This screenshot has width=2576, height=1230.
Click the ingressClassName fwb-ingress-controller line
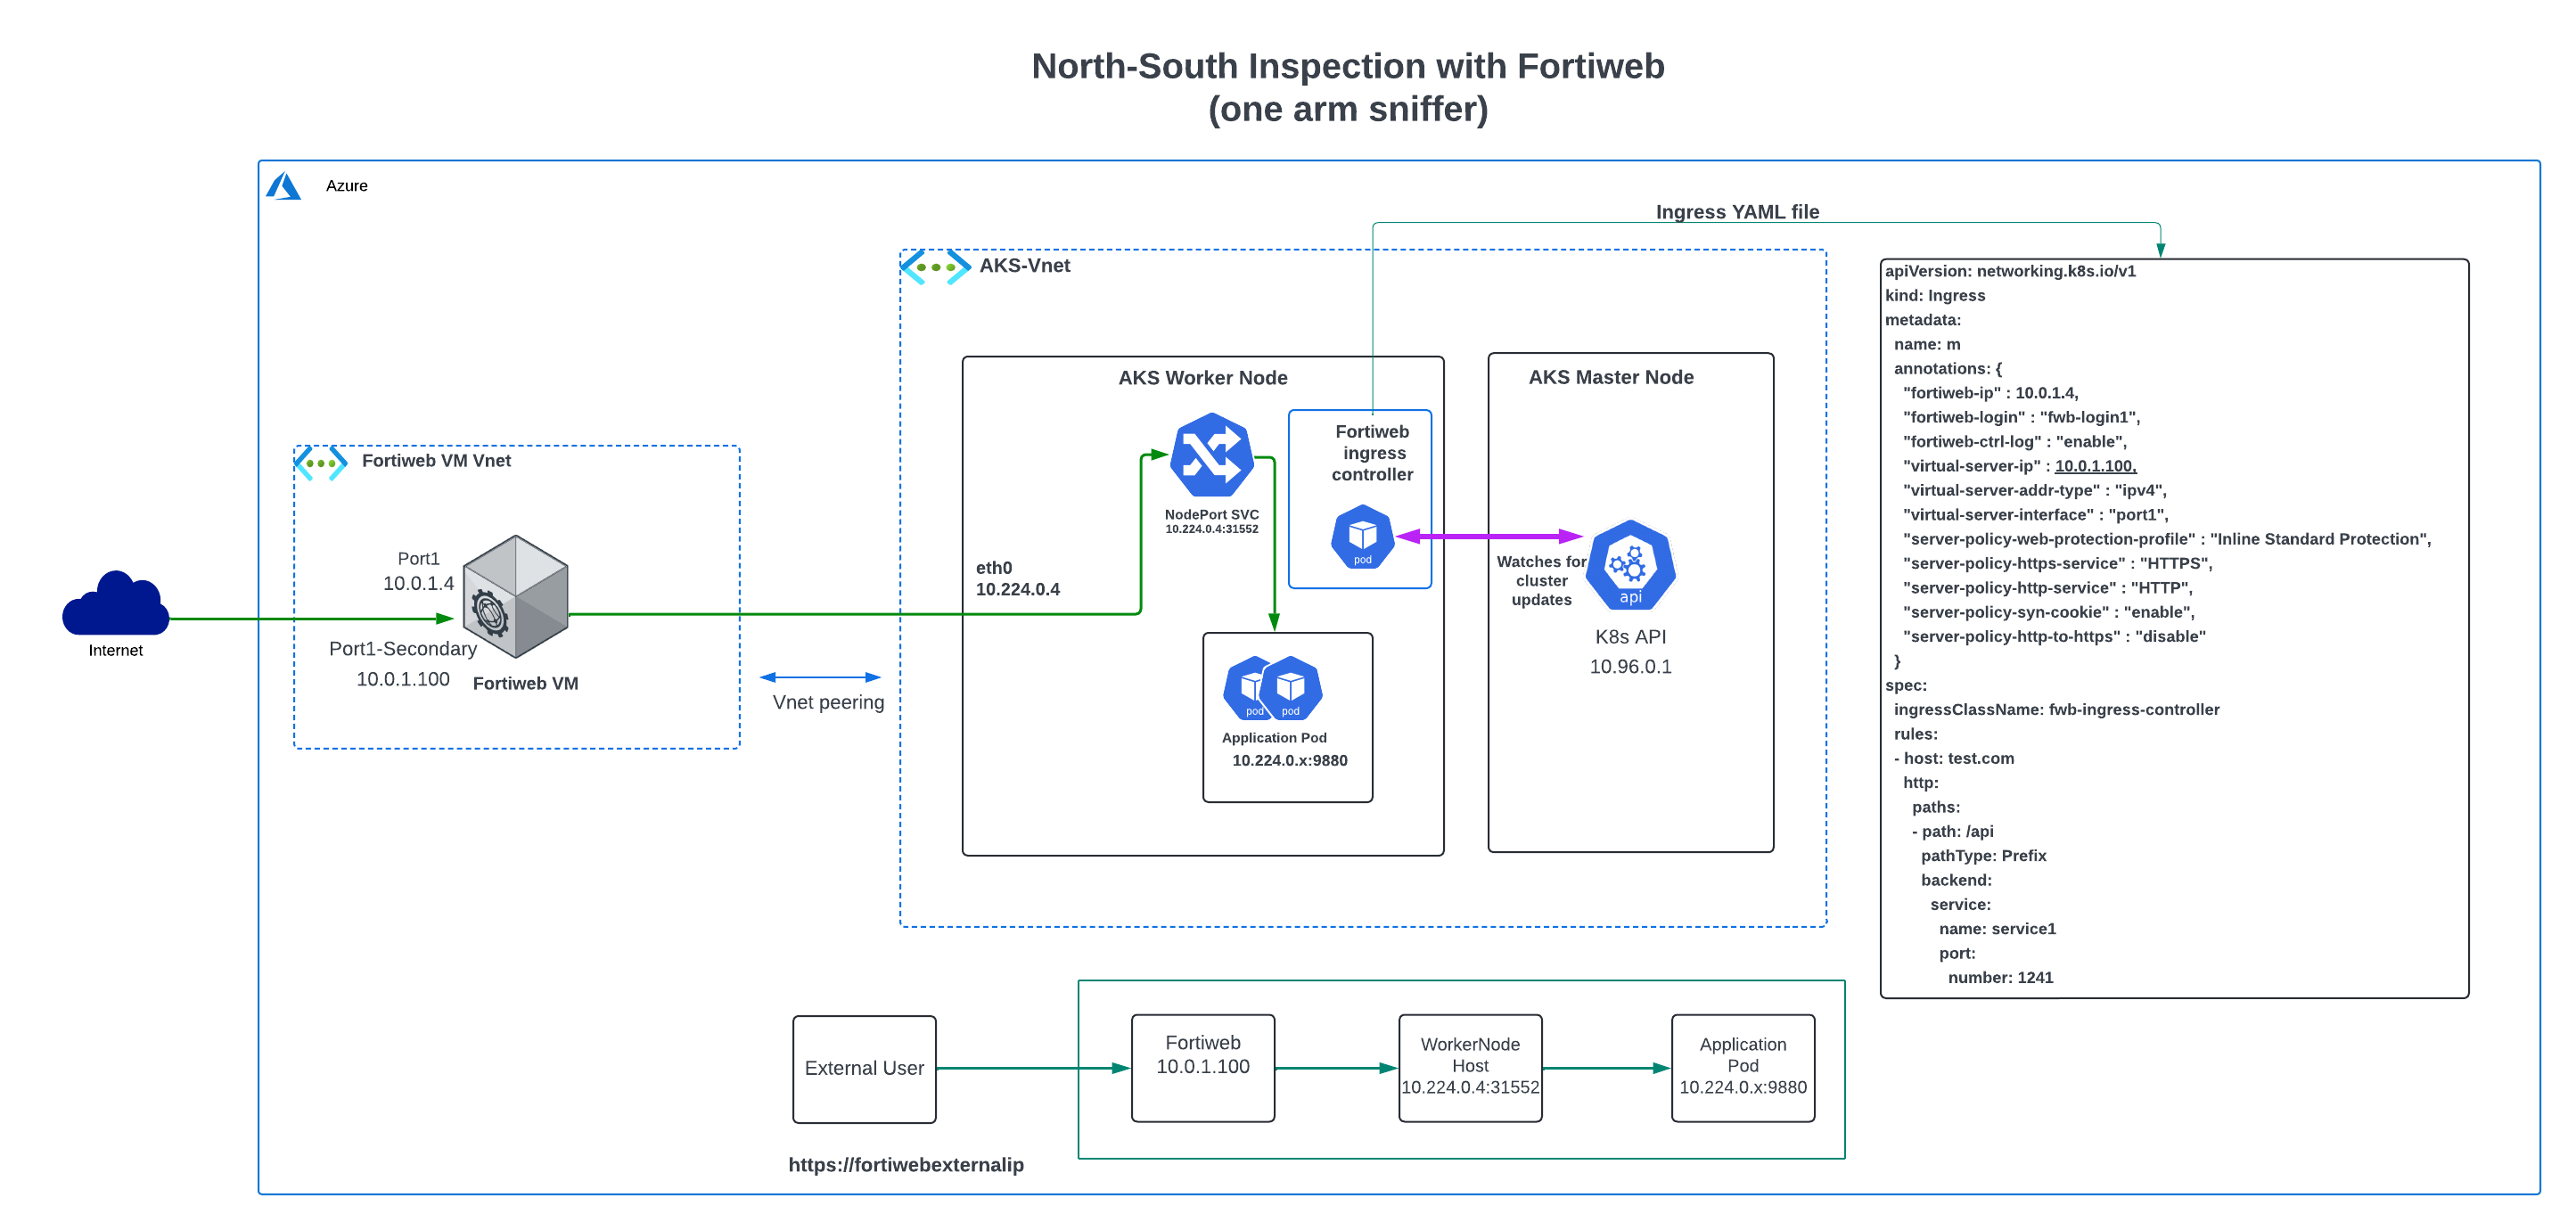click(2056, 710)
